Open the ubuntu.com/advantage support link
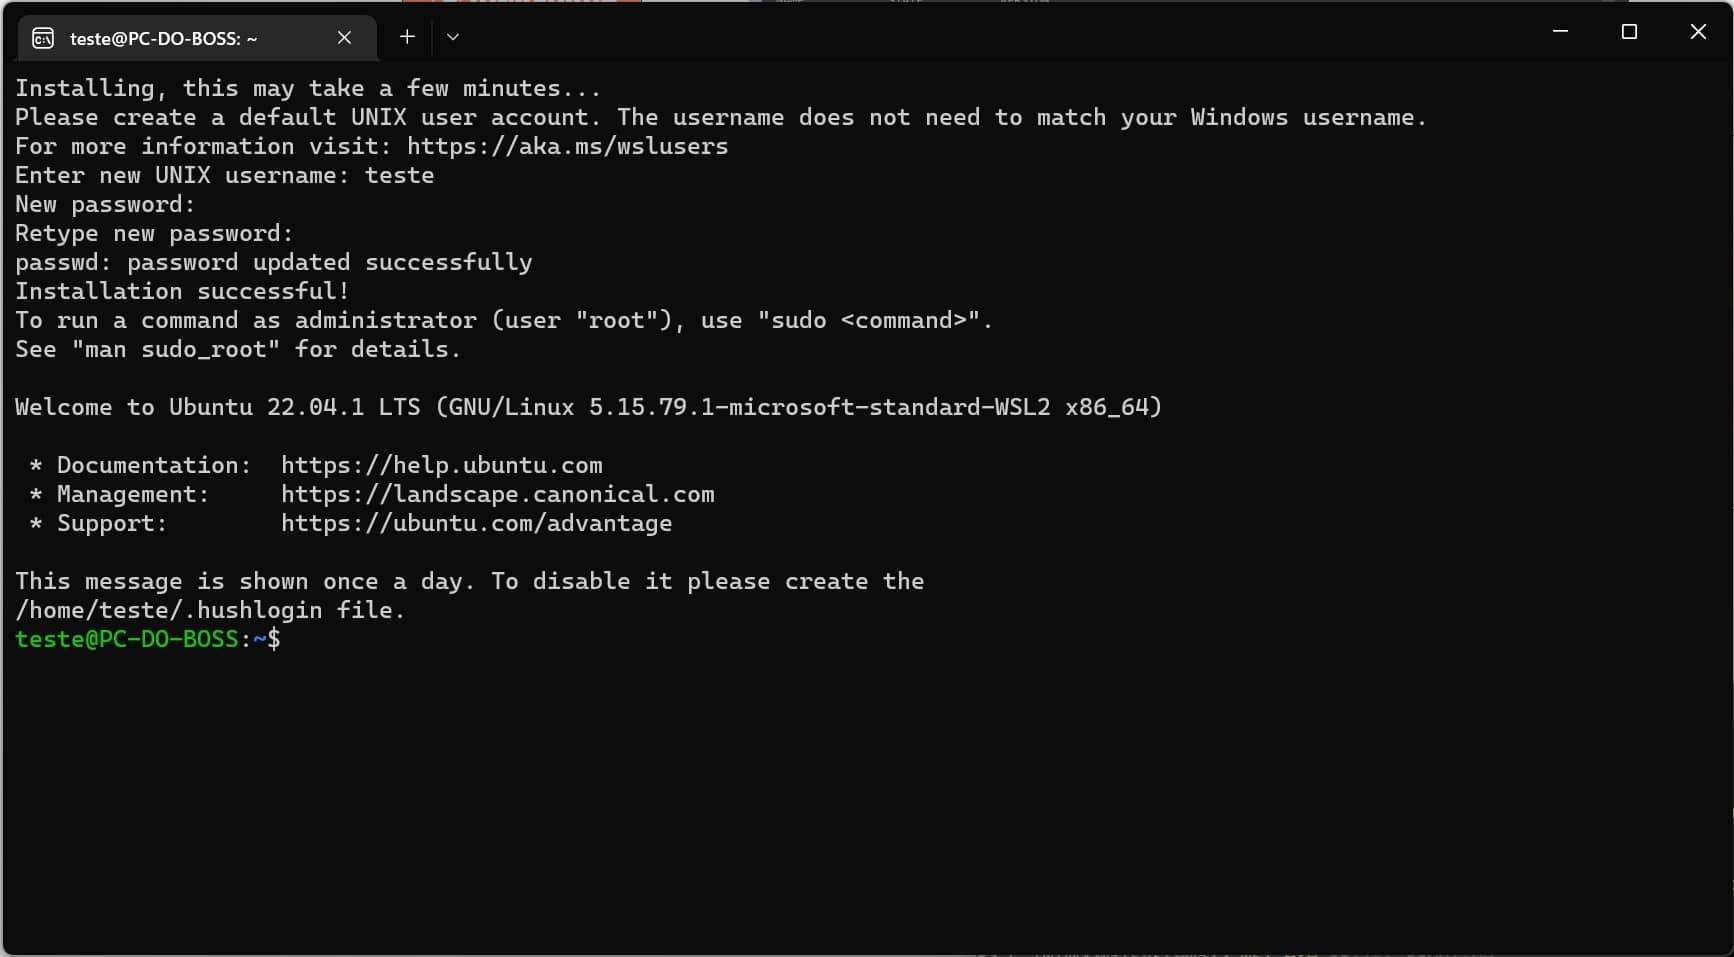Viewport: 1734px width, 957px height. click(x=476, y=523)
